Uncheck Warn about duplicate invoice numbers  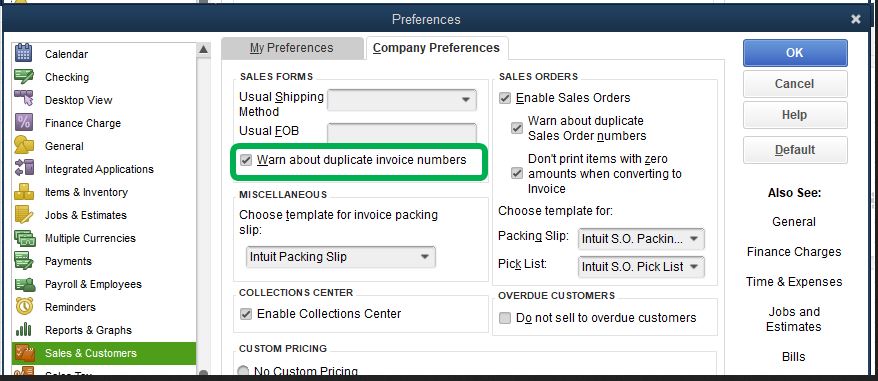[246, 160]
